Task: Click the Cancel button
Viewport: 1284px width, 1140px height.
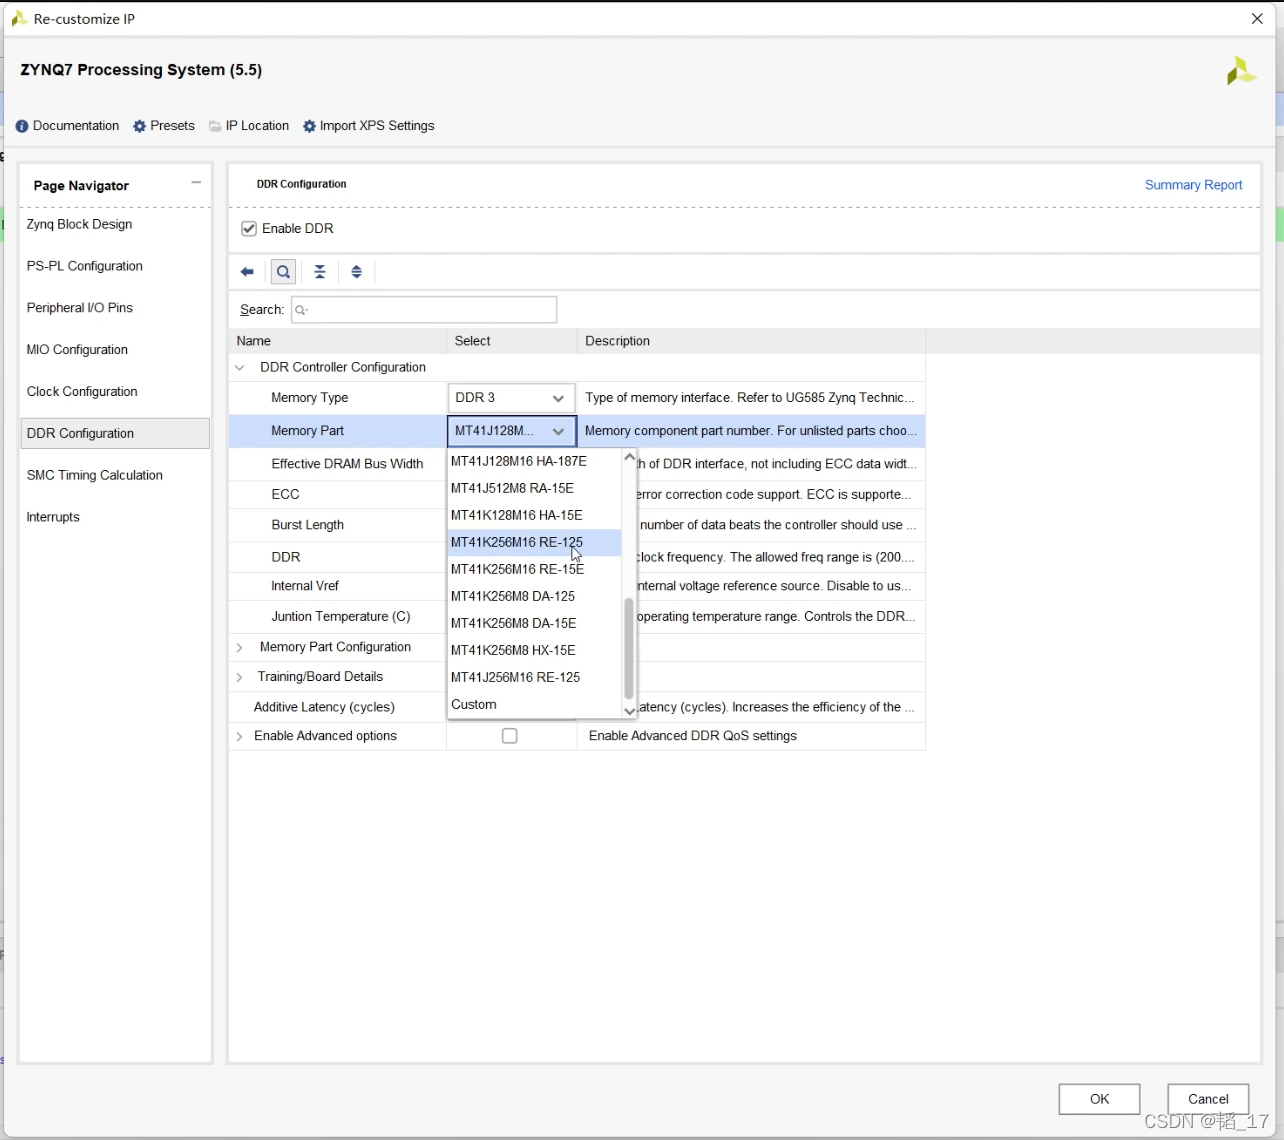Action: pos(1208,1099)
